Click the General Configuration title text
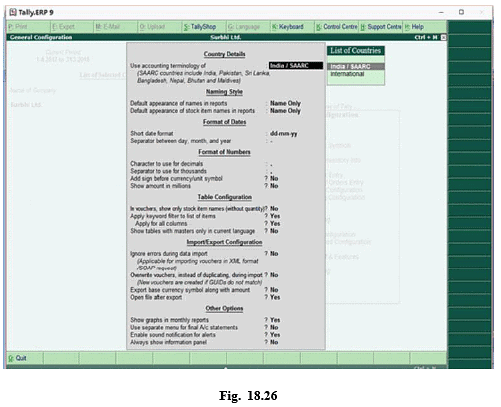The width and height of the screenshot is (501, 407). click(41, 37)
